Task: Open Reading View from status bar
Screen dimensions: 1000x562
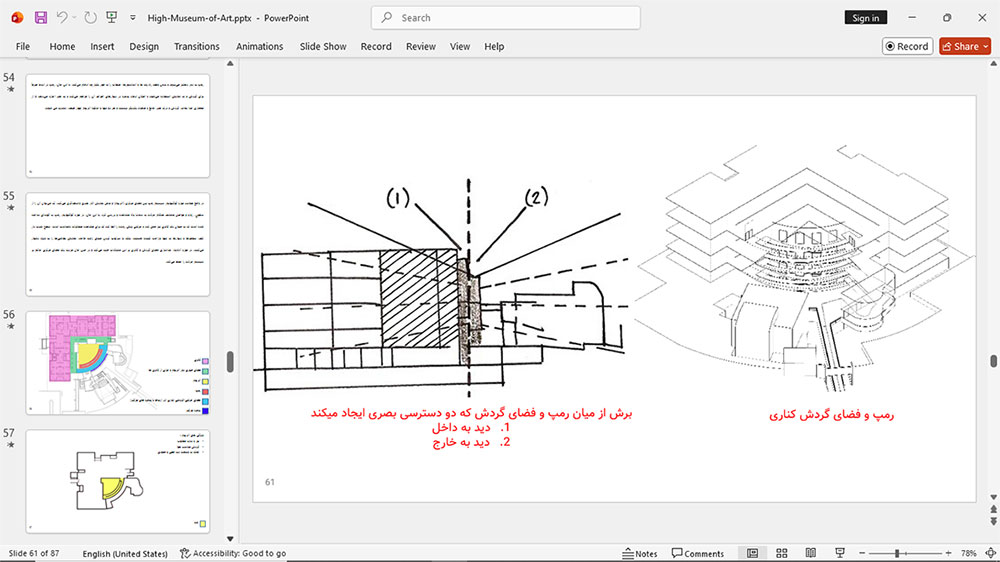Action: pos(811,553)
